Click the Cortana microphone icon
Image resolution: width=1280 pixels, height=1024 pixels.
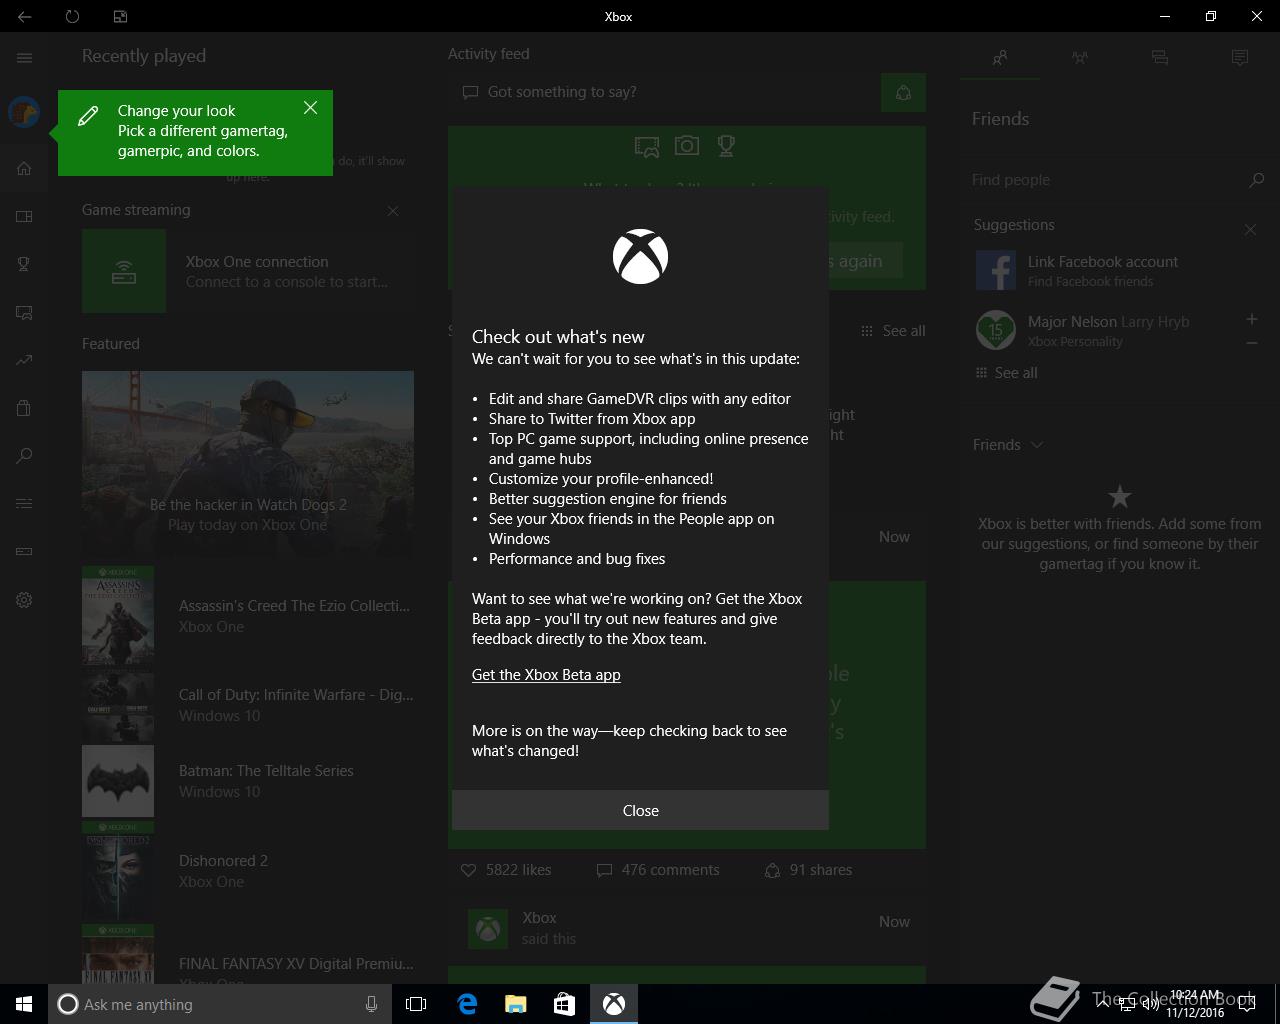(371, 1004)
